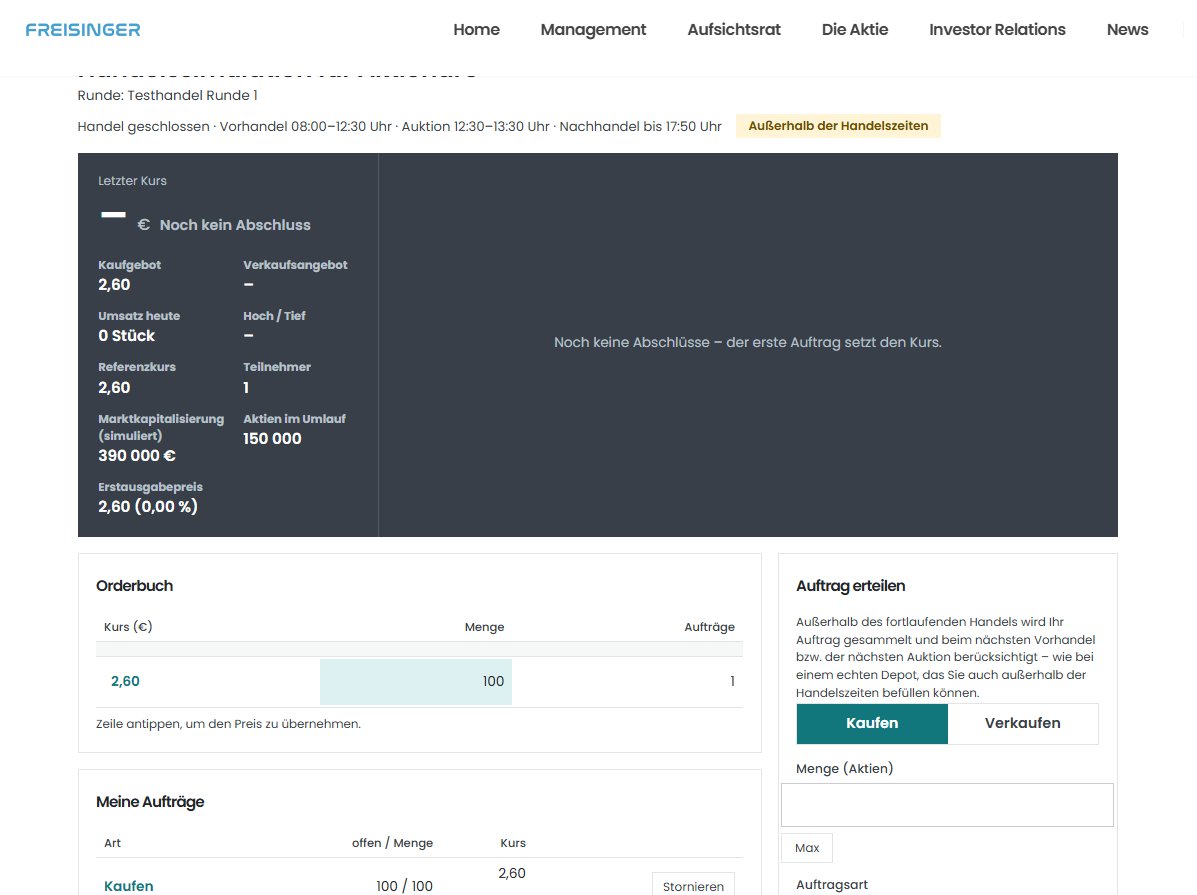
Task: Switch order side to Verkaufen
Action: [x=1023, y=723]
